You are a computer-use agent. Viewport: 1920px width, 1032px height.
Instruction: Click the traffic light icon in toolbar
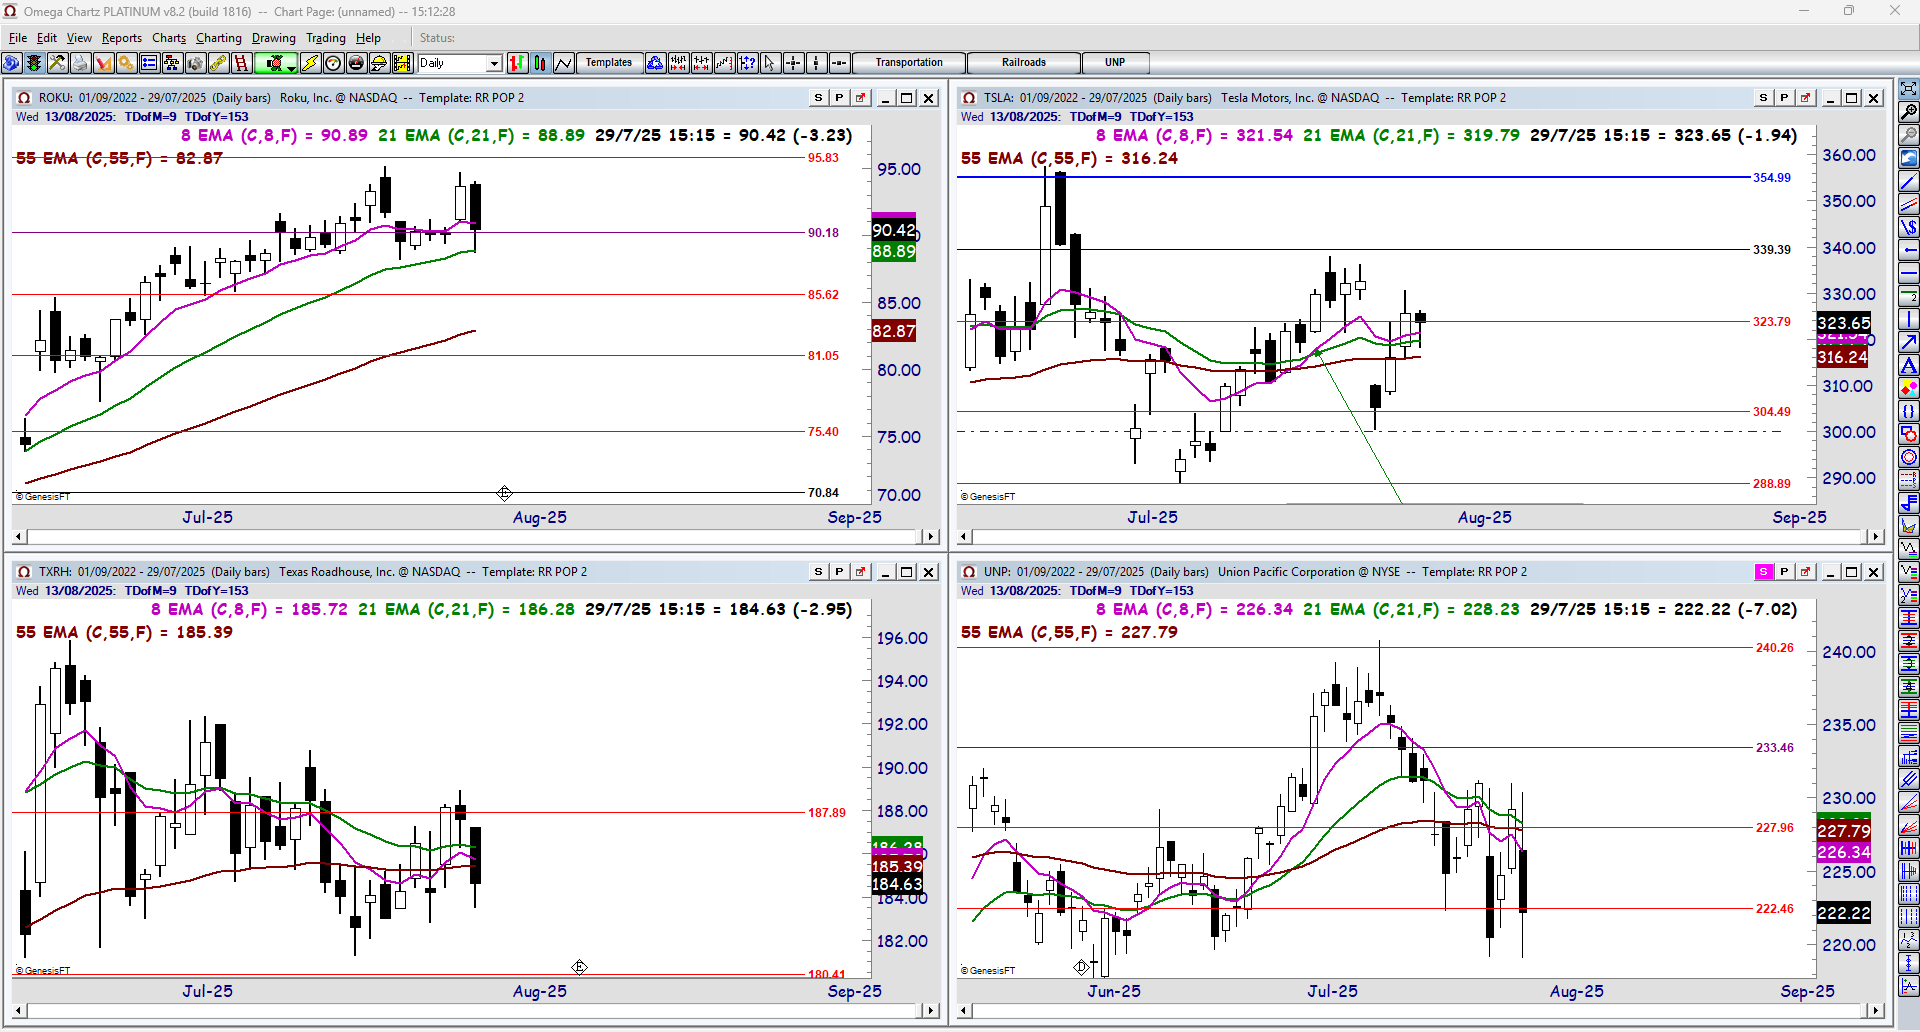pyautogui.click(x=34, y=63)
